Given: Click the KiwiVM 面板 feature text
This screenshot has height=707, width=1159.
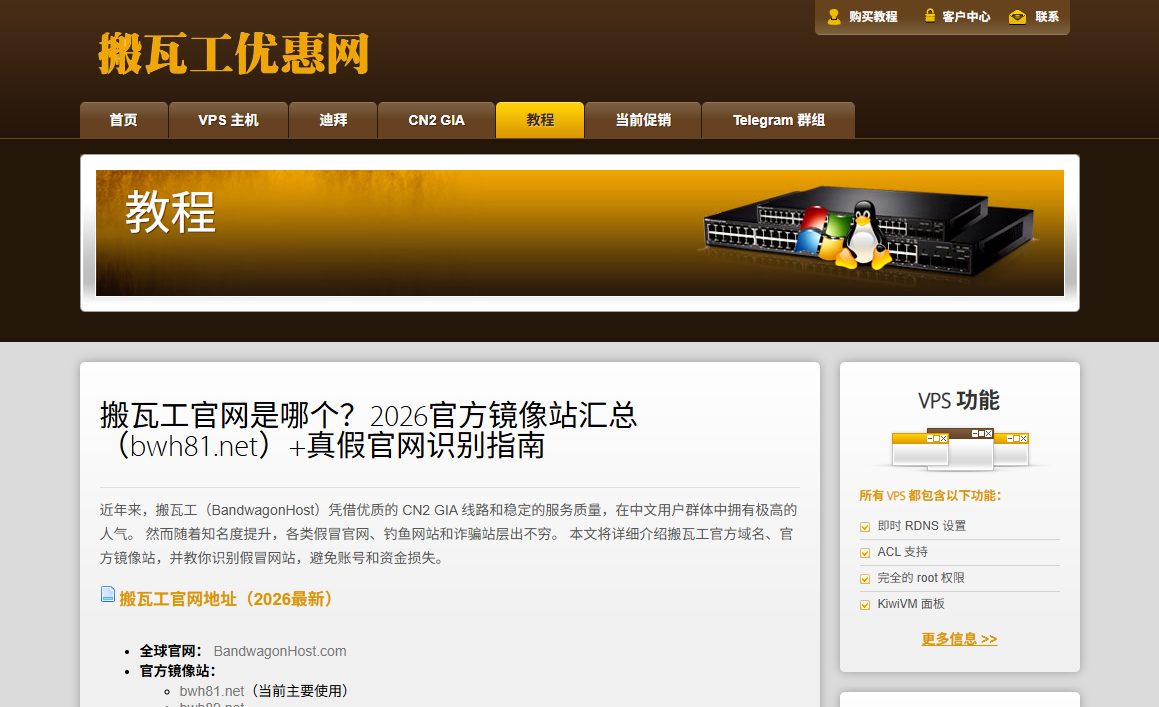Looking at the screenshot, I should coord(911,603).
